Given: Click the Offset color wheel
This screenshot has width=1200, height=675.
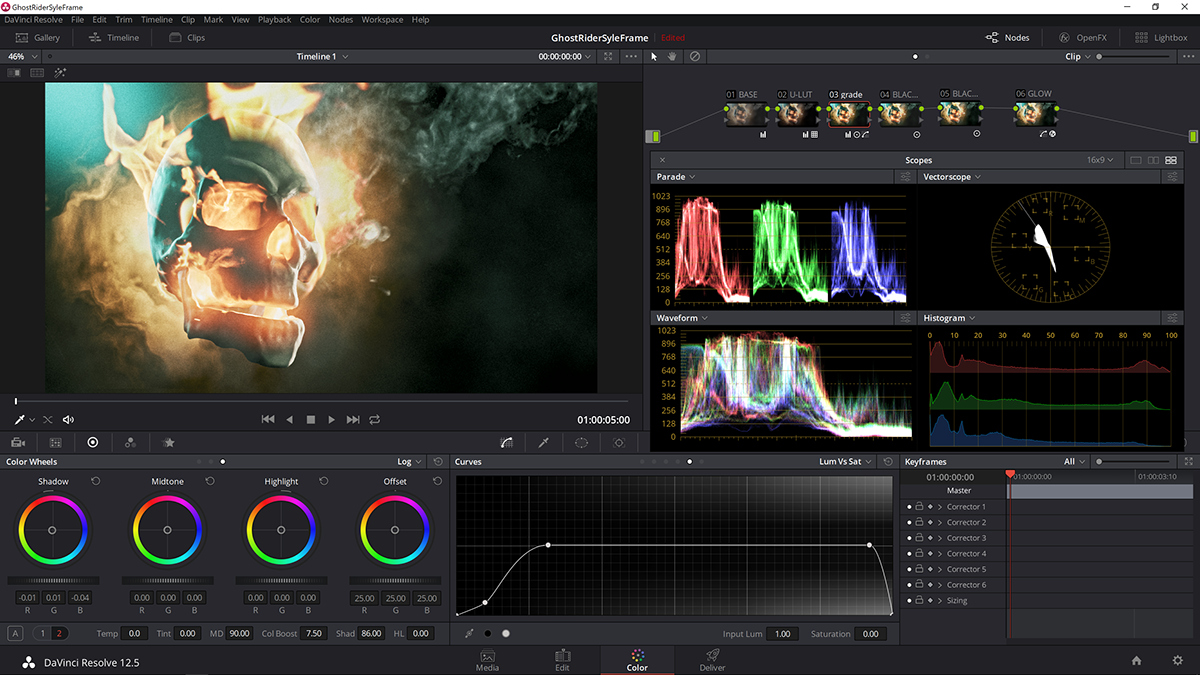Looking at the screenshot, I should point(395,529).
